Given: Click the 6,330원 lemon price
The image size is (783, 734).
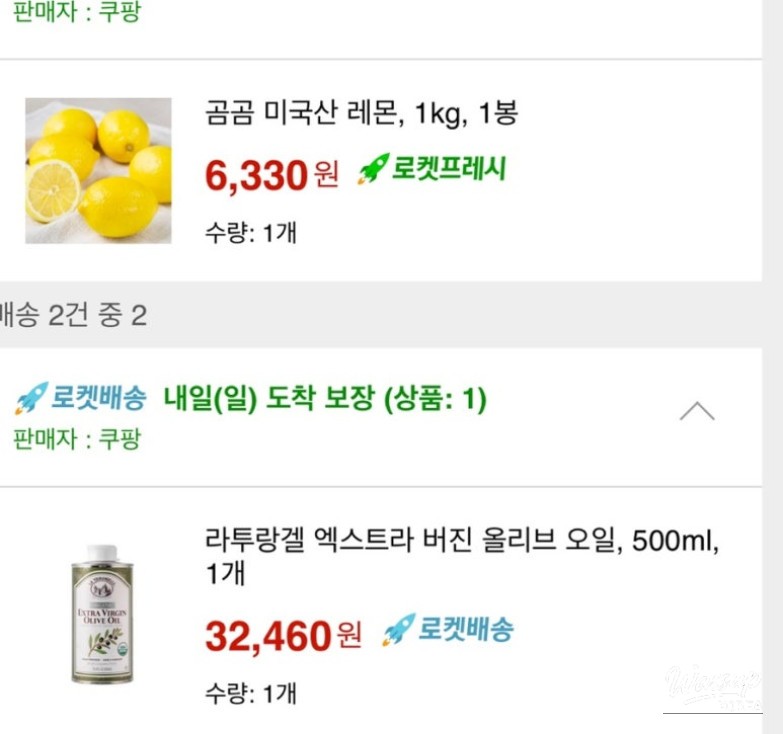Looking at the screenshot, I should 271,175.
